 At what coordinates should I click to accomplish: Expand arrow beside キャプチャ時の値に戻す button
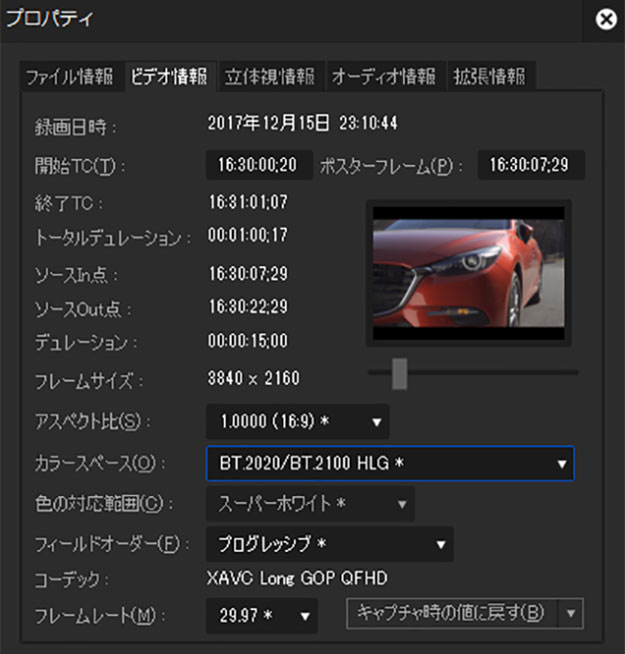pyautogui.click(x=571, y=613)
